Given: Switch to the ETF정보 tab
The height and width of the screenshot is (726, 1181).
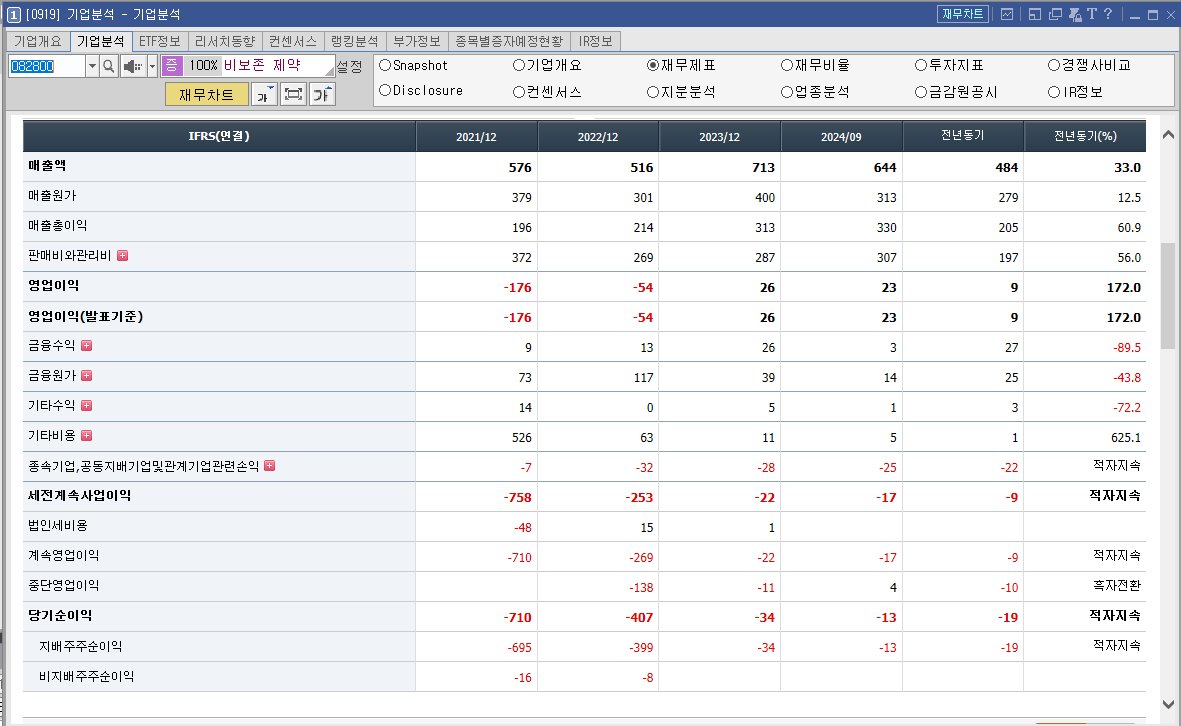Looking at the screenshot, I should click(x=160, y=41).
